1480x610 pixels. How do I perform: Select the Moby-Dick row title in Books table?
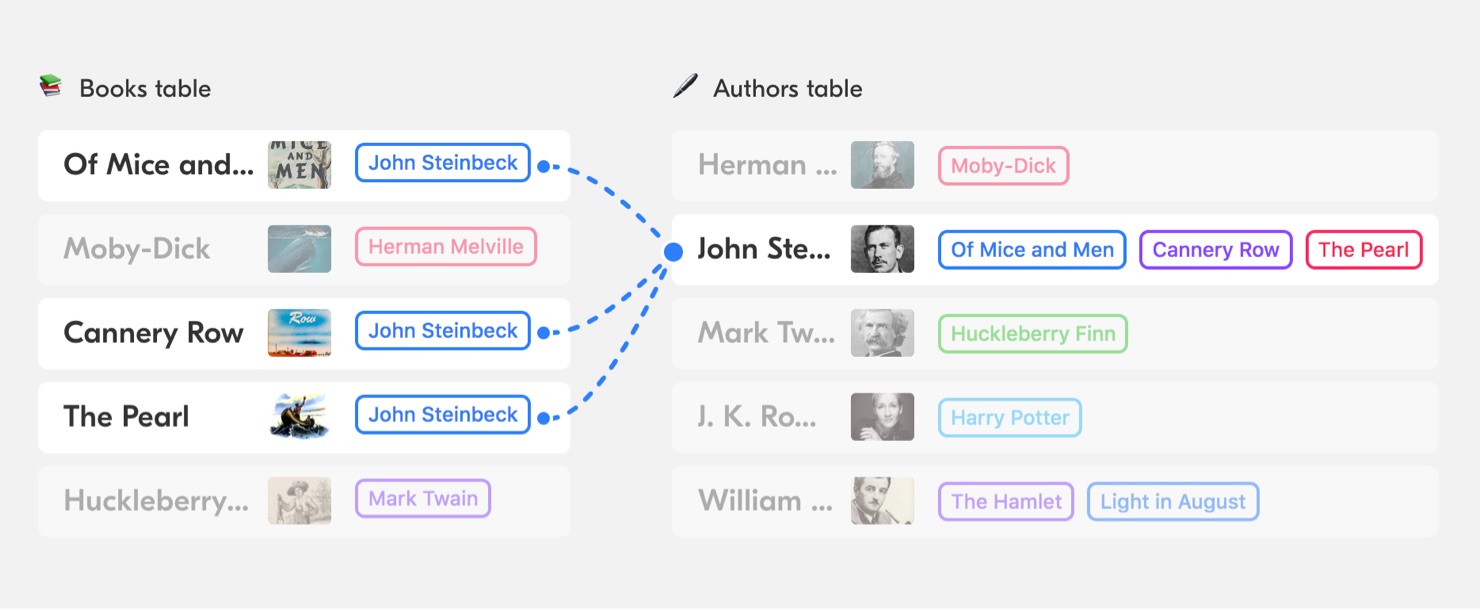[x=137, y=249]
